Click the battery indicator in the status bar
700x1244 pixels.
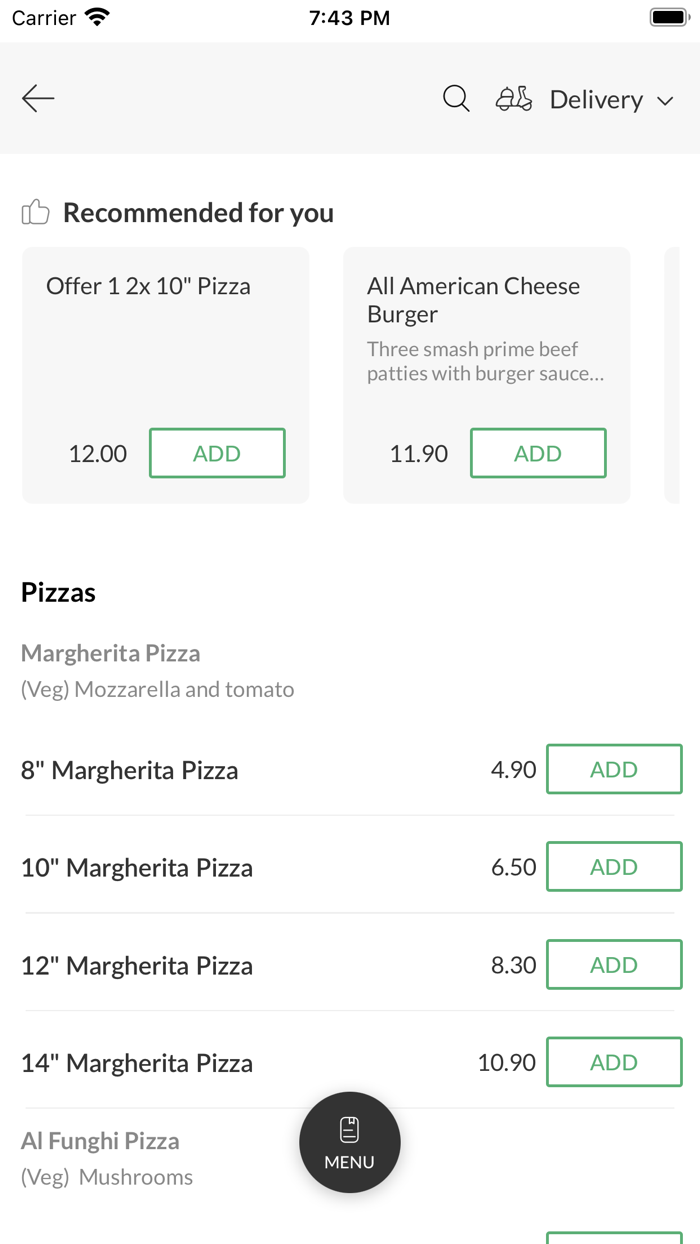coord(668,16)
